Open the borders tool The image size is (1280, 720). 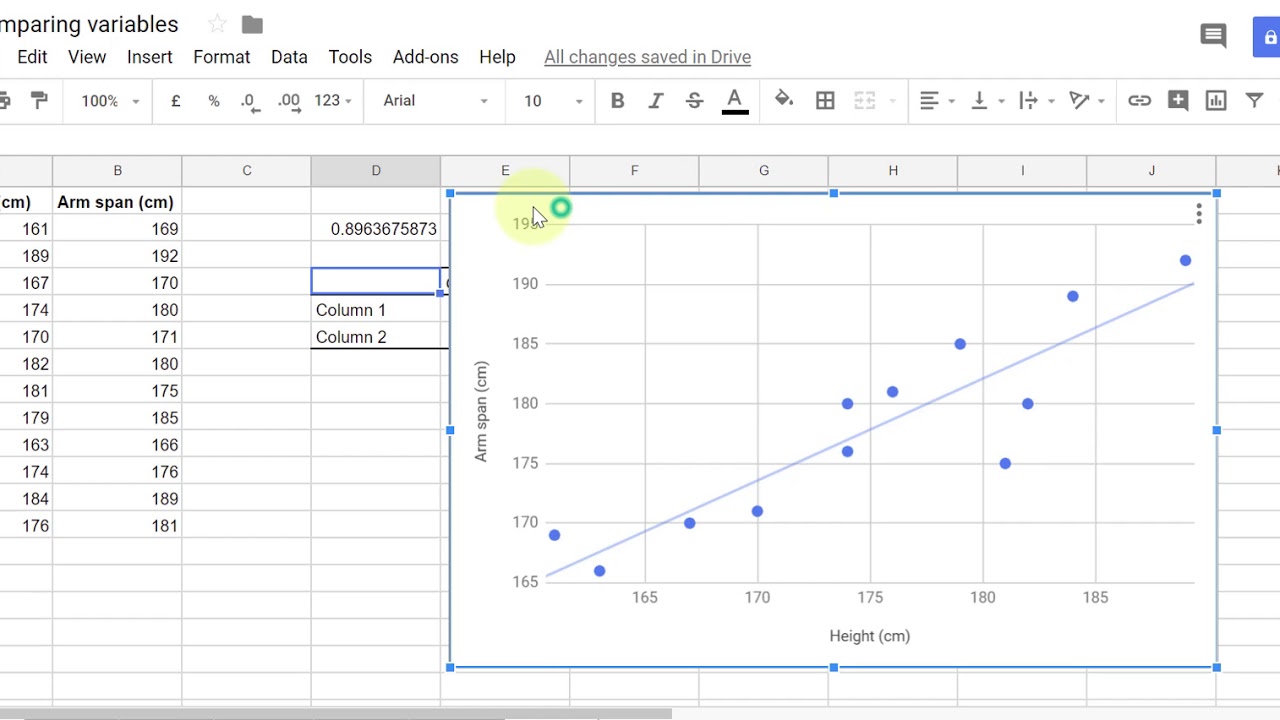pyautogui.click(x=825, y=100)
